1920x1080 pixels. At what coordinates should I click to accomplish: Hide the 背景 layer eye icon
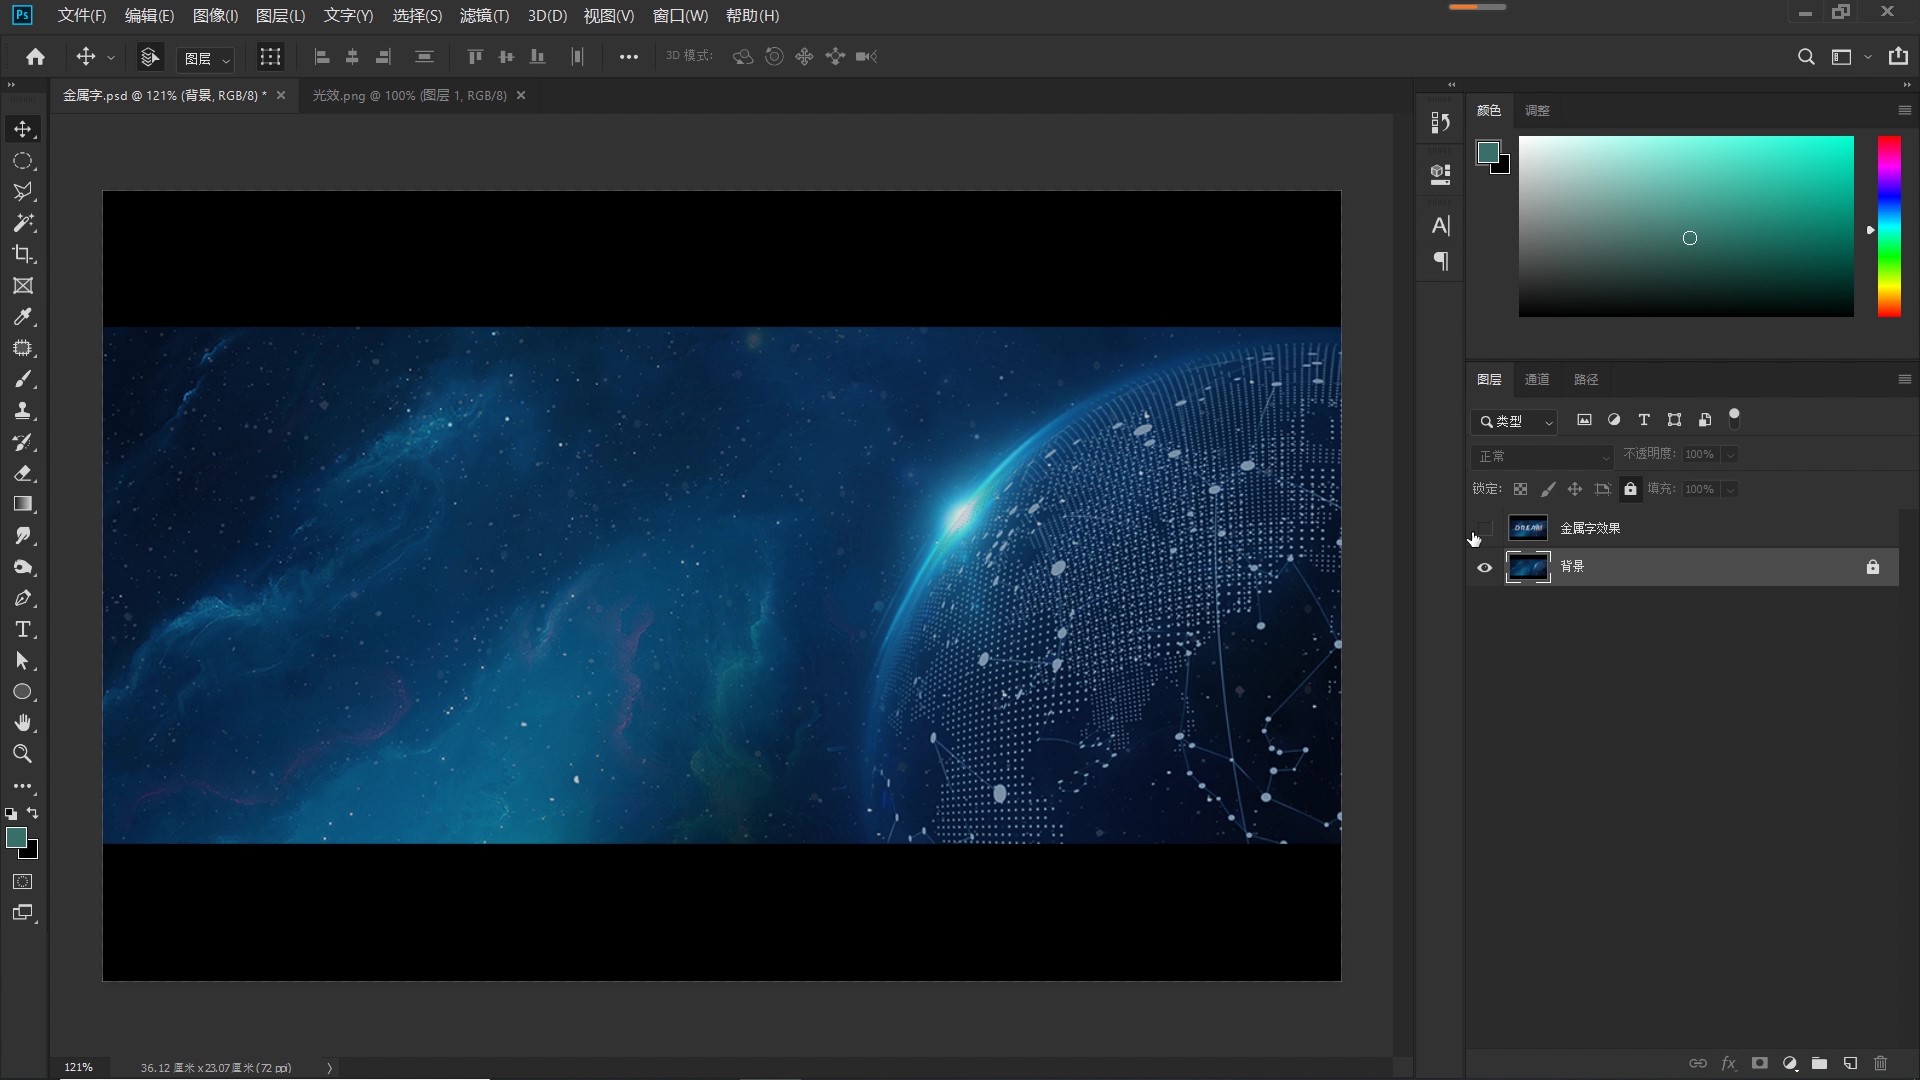pos(1484,567)
